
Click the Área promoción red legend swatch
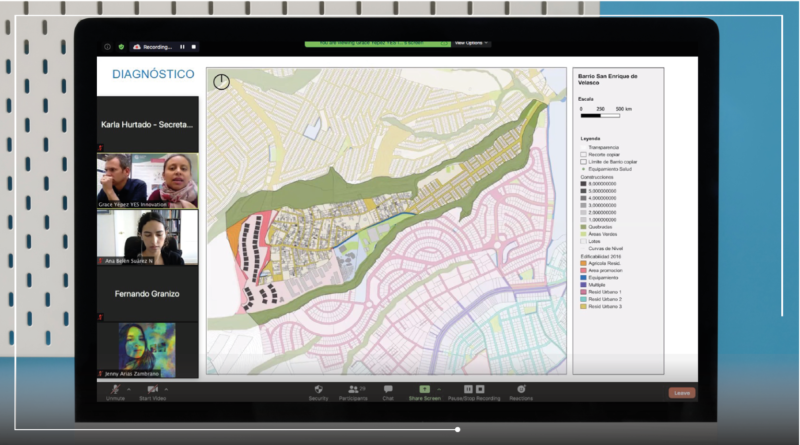[583, 270]
